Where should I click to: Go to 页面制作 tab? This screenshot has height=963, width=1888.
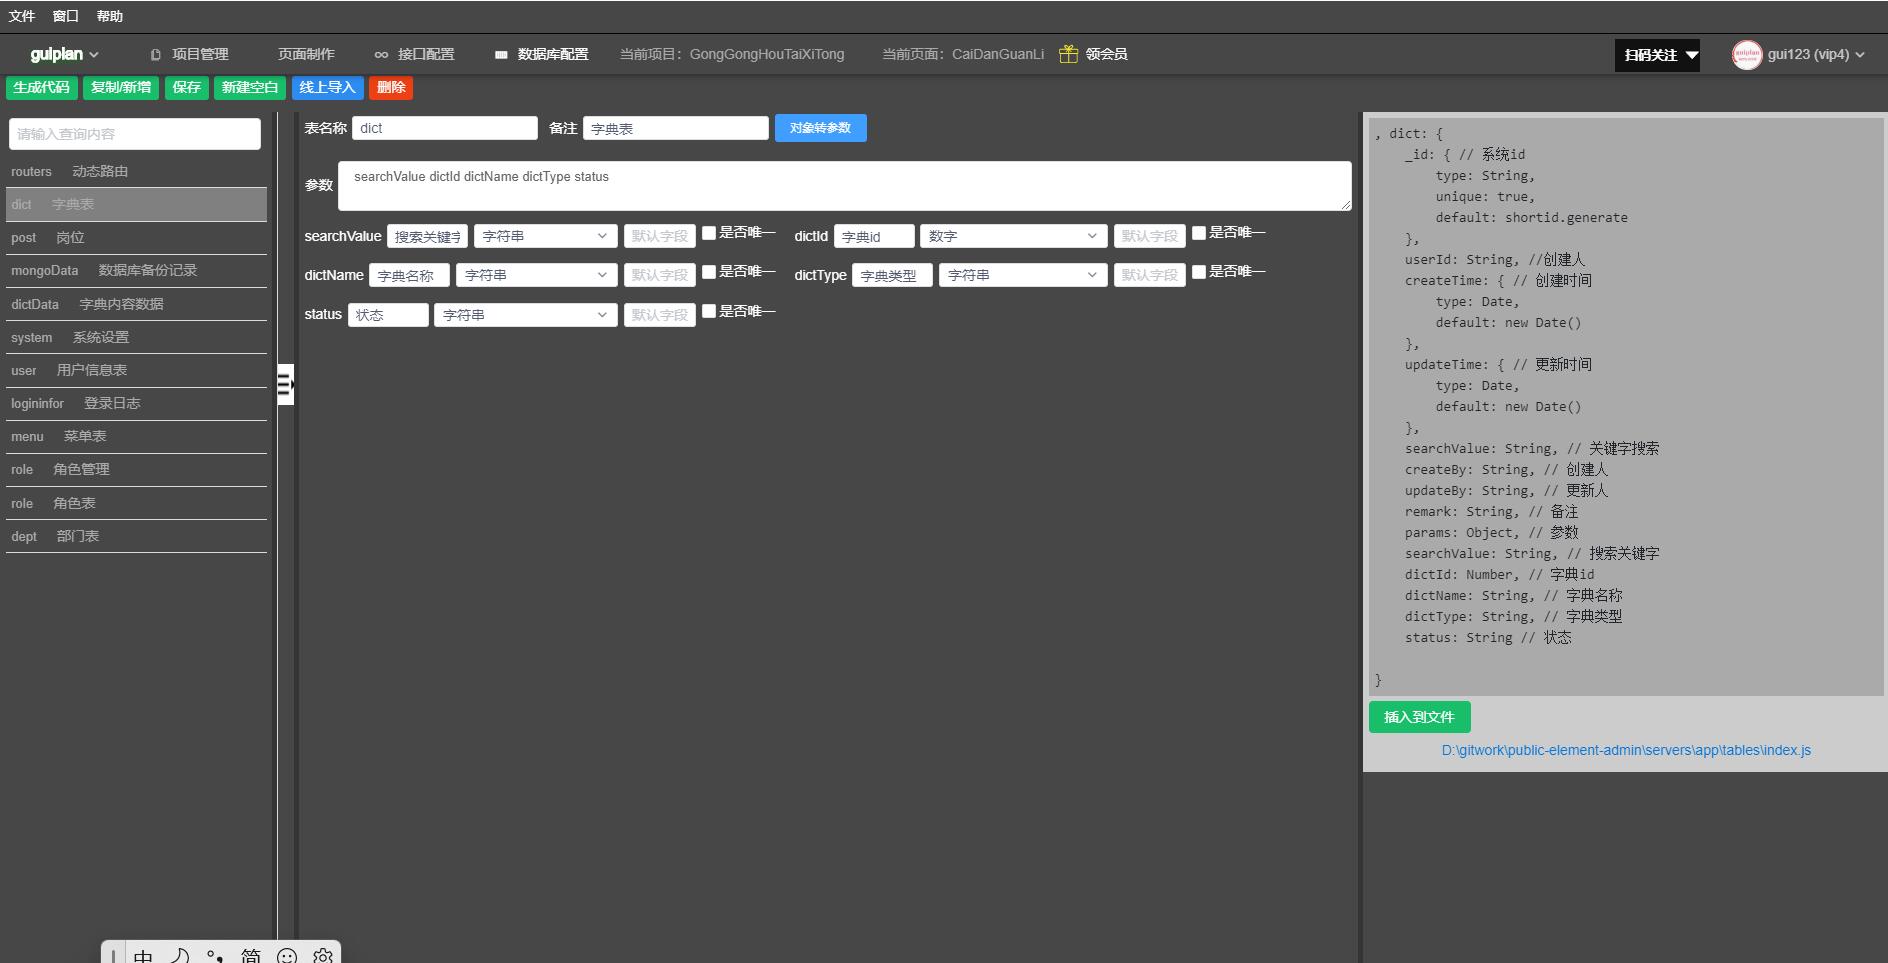[306, 54]
